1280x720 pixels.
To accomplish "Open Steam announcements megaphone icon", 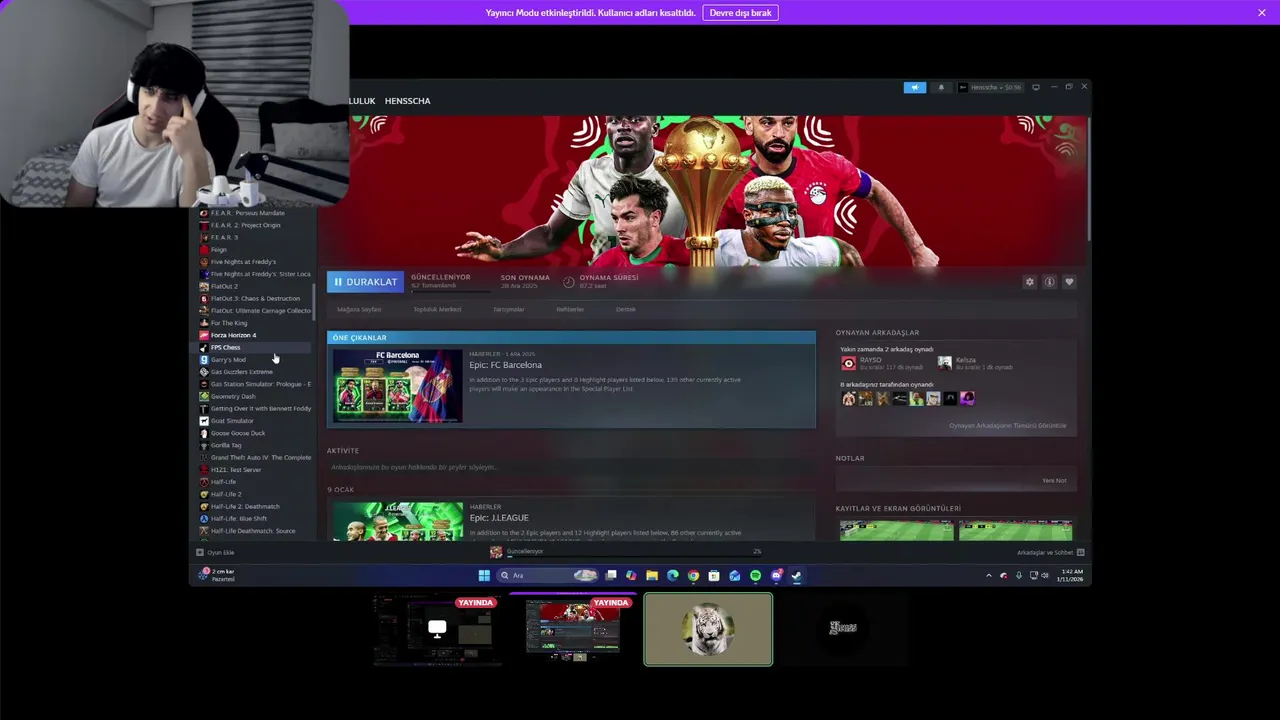I will pyautogui.click(x=915, y=87).
